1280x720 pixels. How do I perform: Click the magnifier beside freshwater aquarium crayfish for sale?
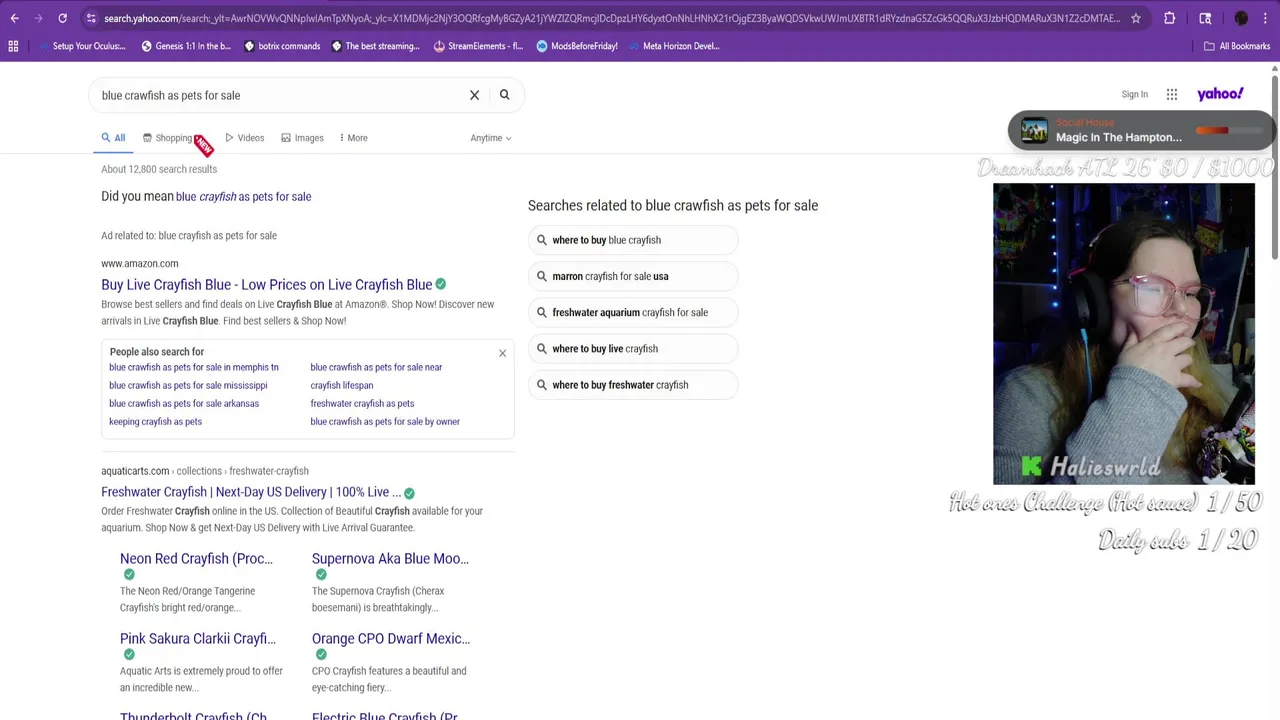[542, 312]
